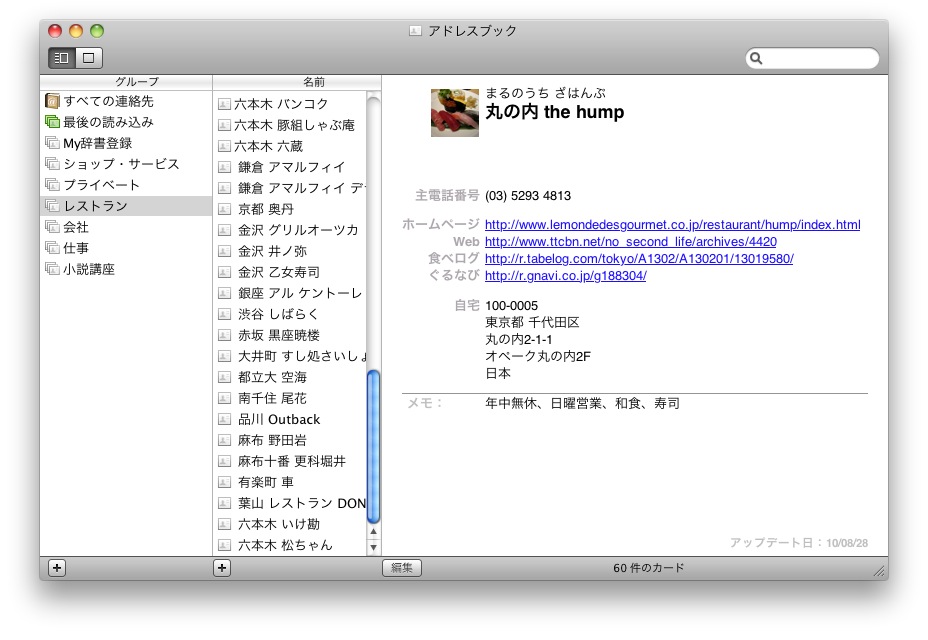Select the すべての連絡先 group icon
Screen dimensions: 928x640
[x=52, y=101]
